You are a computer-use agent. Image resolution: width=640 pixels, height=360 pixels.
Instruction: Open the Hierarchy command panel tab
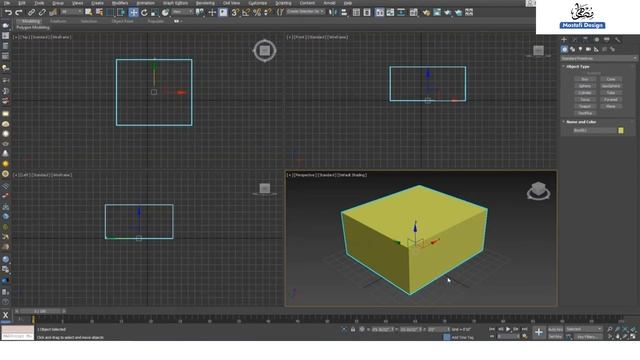tap(585, 40)
